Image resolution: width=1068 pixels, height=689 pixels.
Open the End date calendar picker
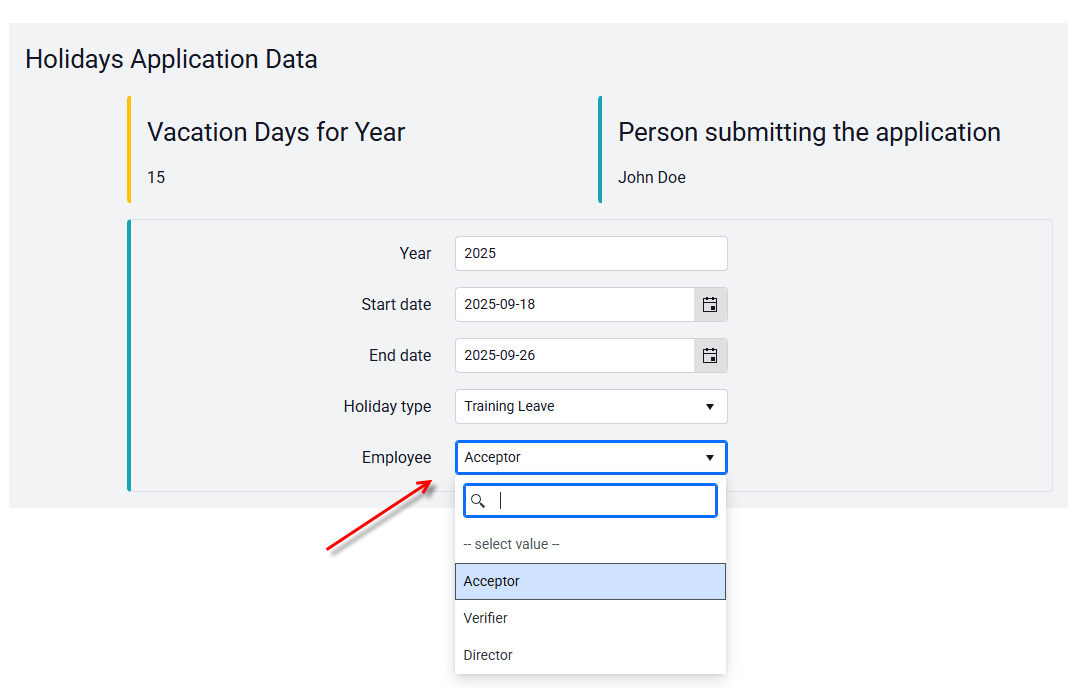(x=710, y=355)
